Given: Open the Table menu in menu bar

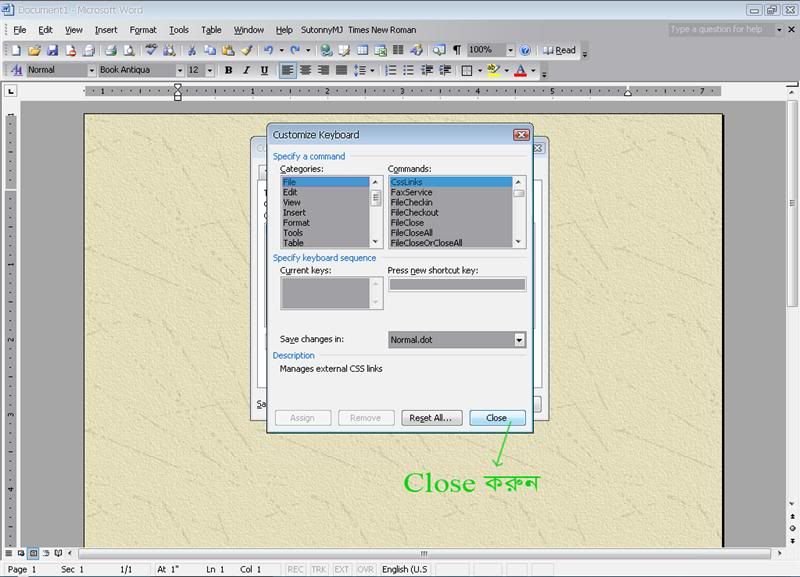Looking at the screenshot, I should 211,30.
